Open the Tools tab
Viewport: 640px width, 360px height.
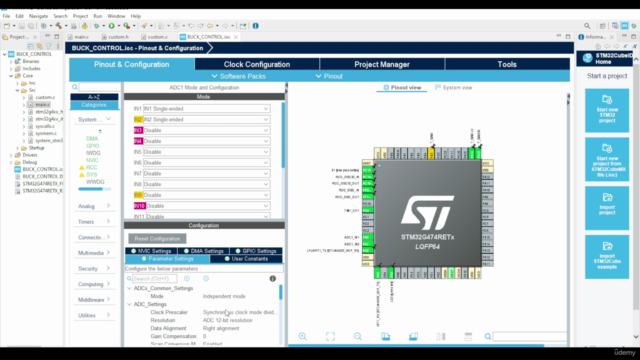pos(507,64)
